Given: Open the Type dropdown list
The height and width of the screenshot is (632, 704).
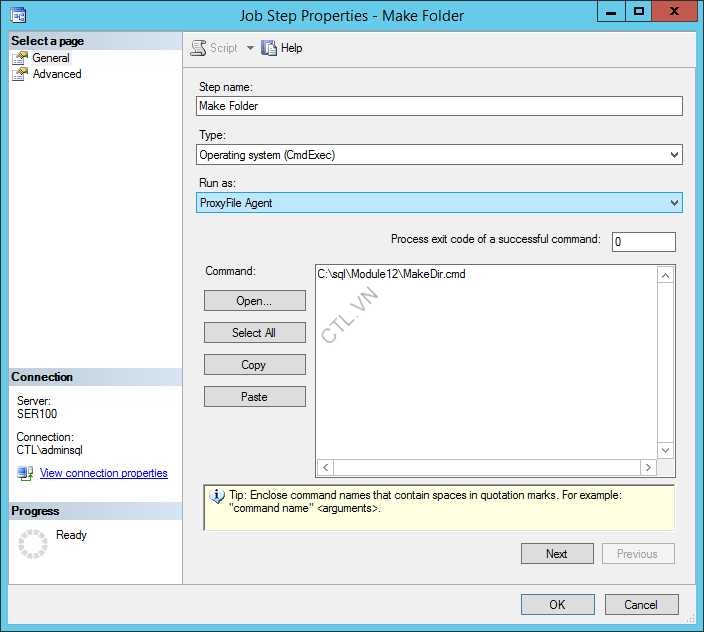Looking at the screenshot, I should pos(674,155).
